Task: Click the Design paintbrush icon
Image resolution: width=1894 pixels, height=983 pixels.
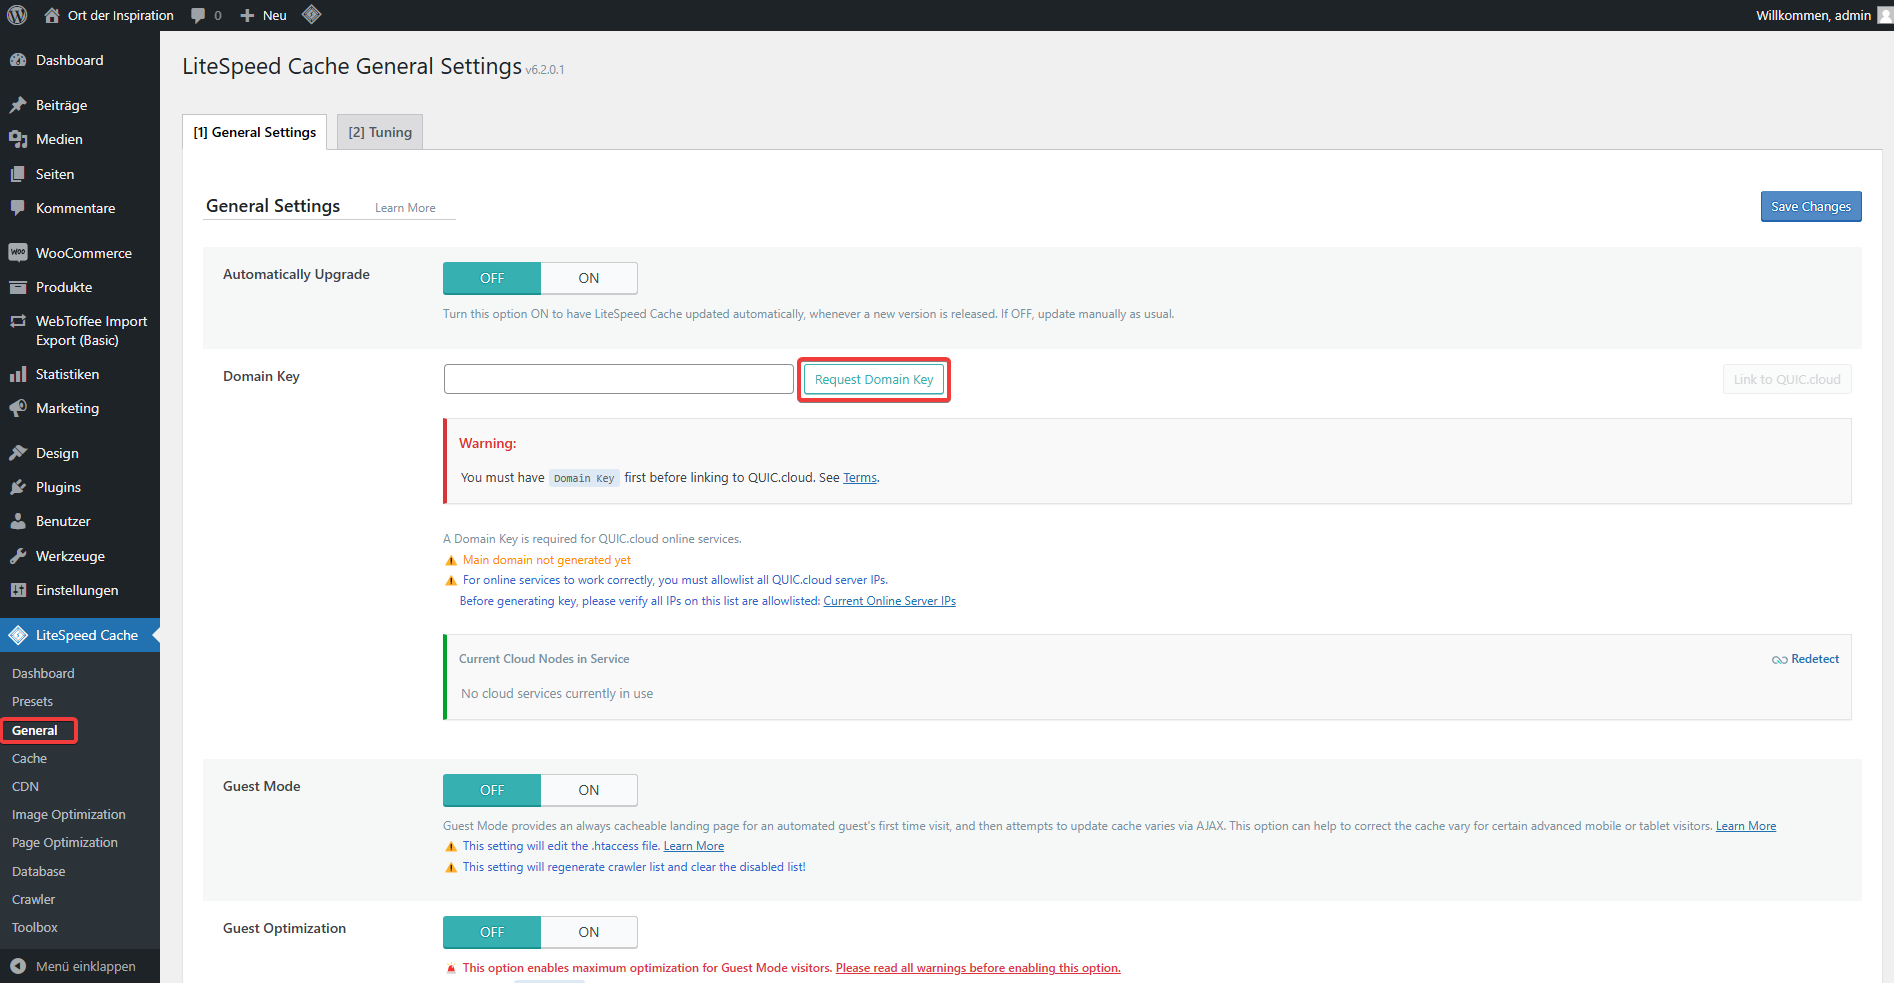Action: coord(18,453)
